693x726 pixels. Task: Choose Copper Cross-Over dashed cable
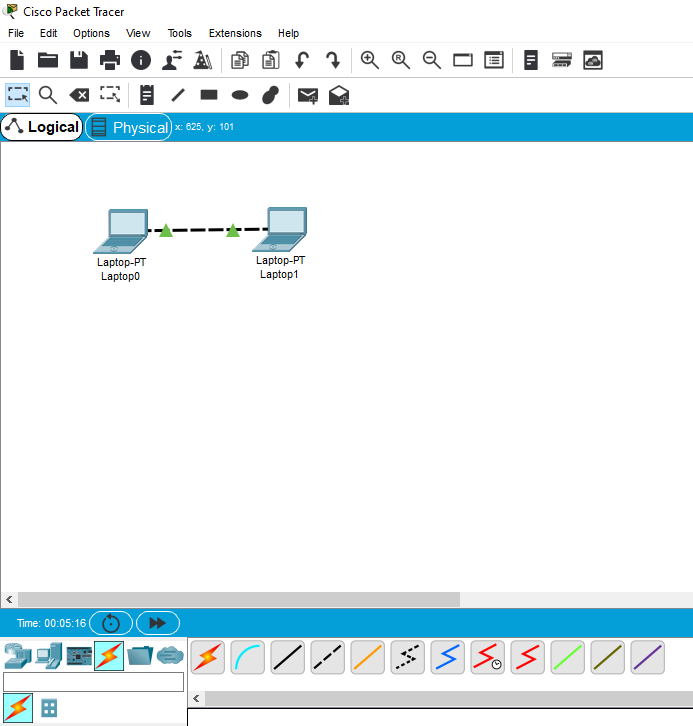(x=328, y=657)
